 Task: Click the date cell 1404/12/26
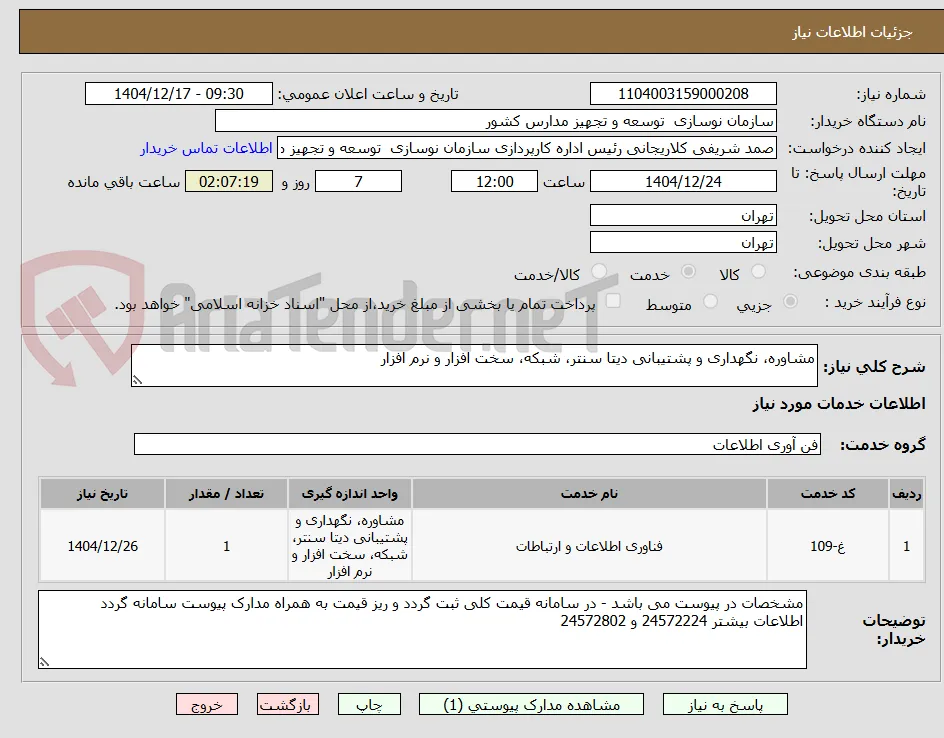[x=102, y=546]
